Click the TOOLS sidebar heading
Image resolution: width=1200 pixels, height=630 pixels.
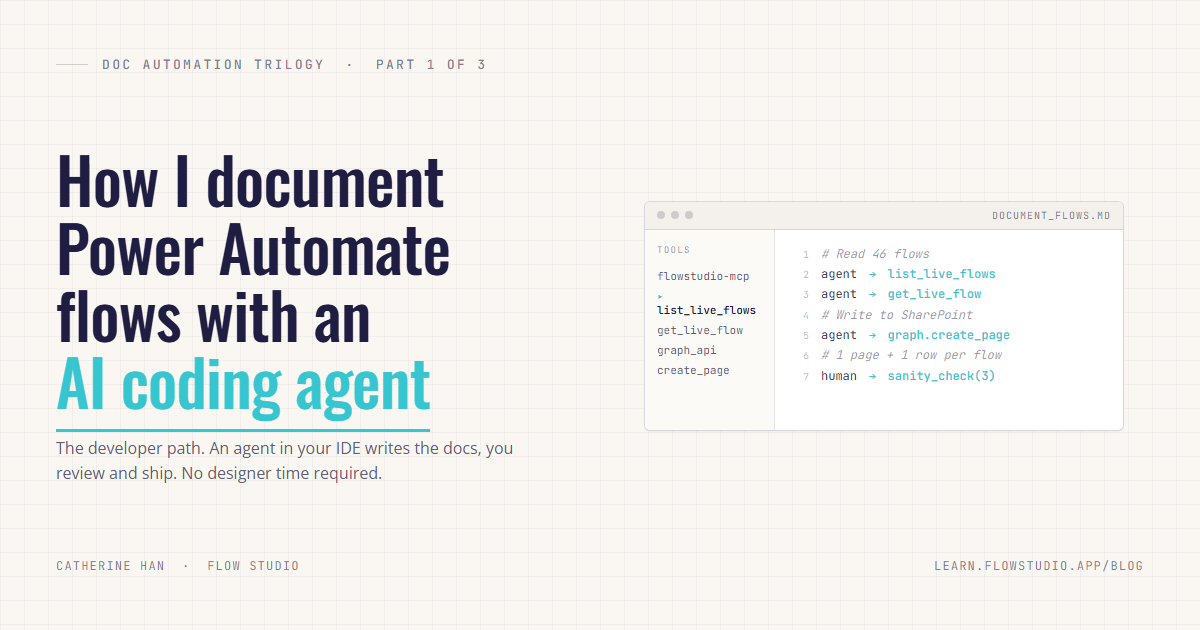[x=674, y=250]
